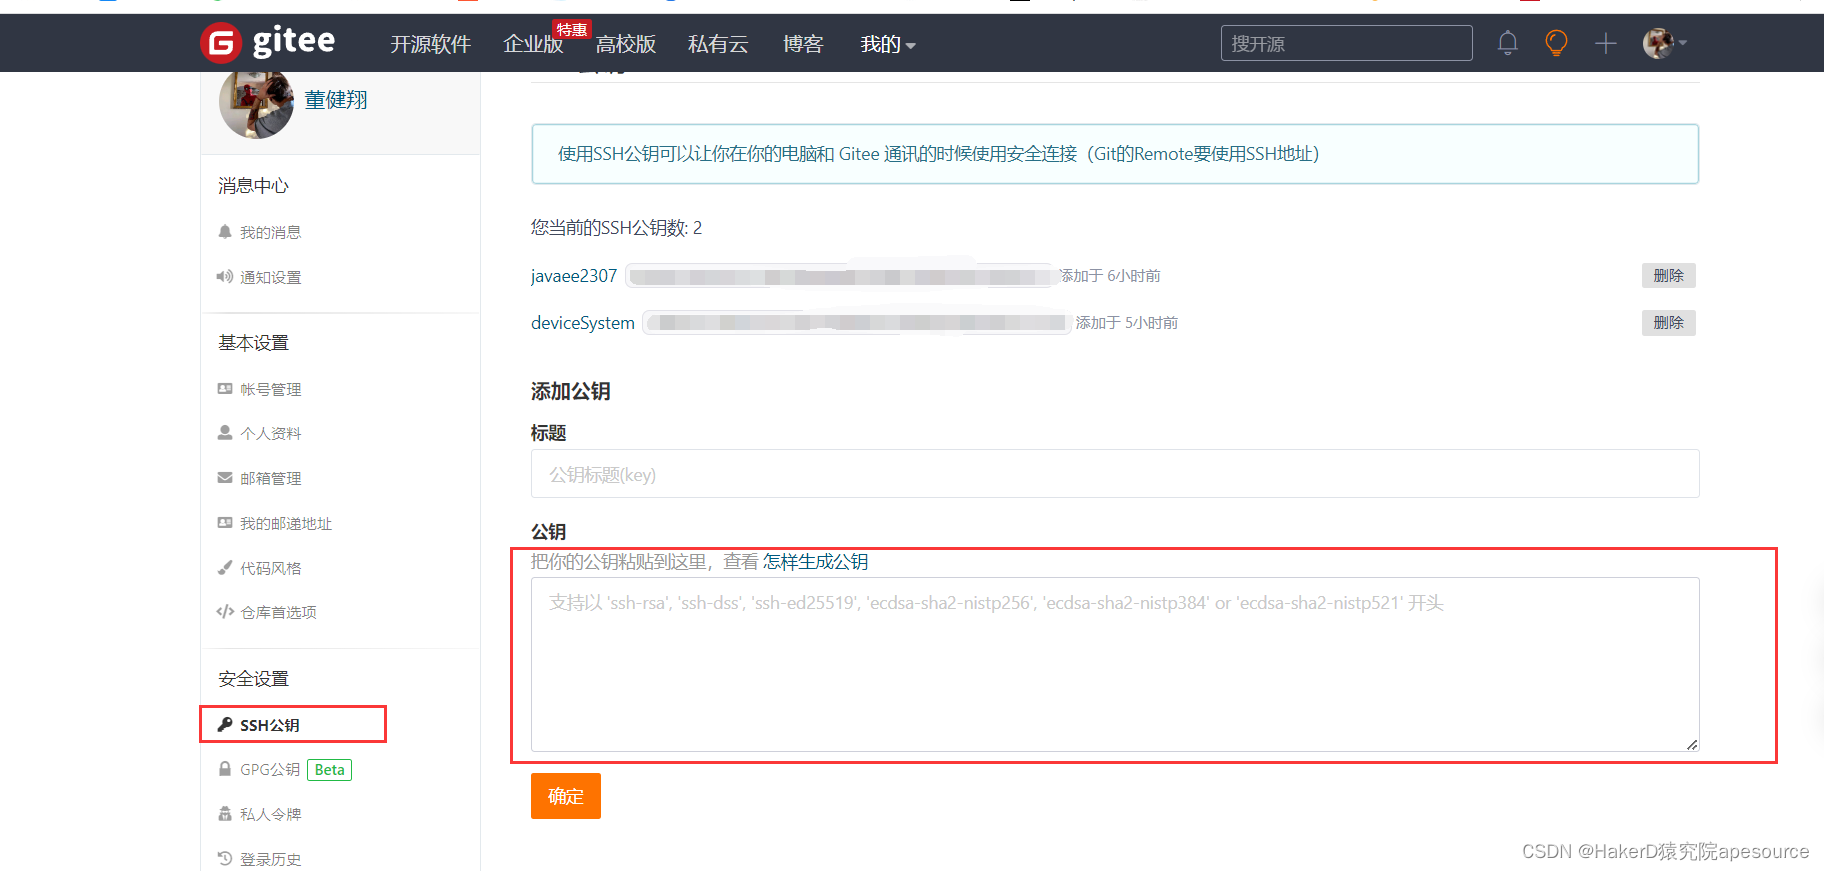This screenshot has height=871, width=1824.
Task: Click the deviceSystem key name
Action: [x=583, y=323]
